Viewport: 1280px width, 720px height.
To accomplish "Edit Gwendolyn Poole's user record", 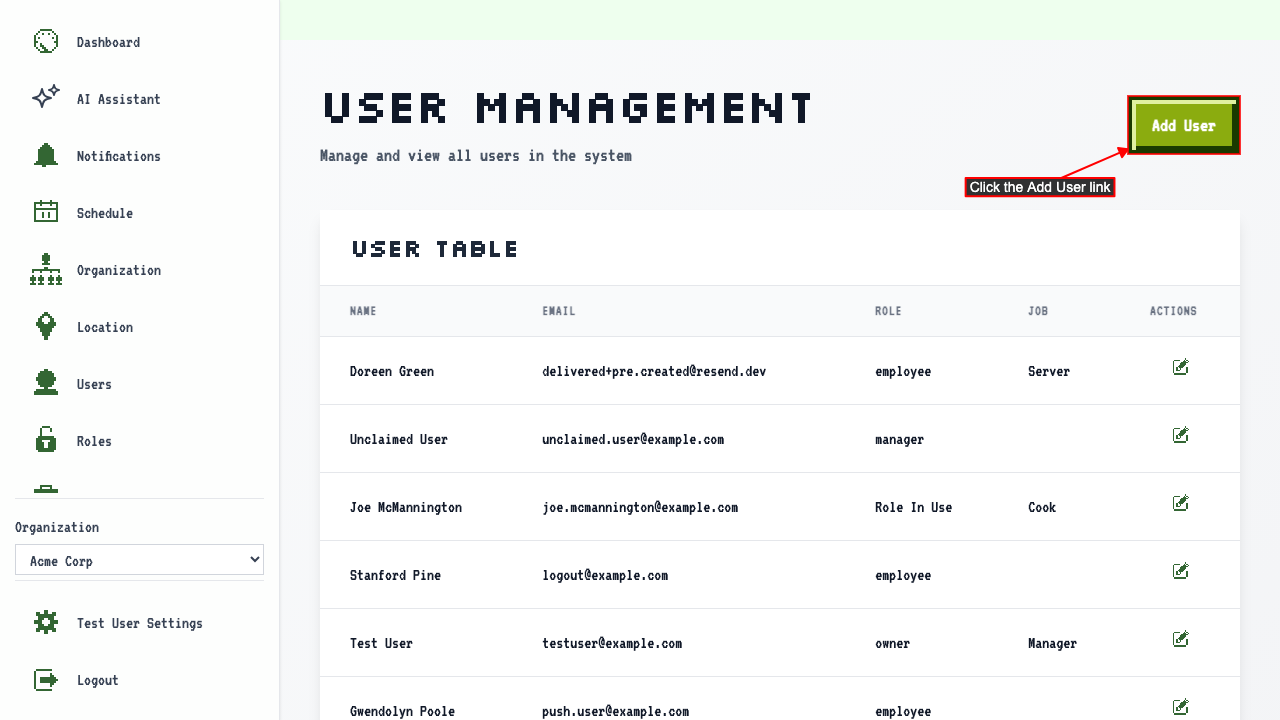I will click(1181, 708).
